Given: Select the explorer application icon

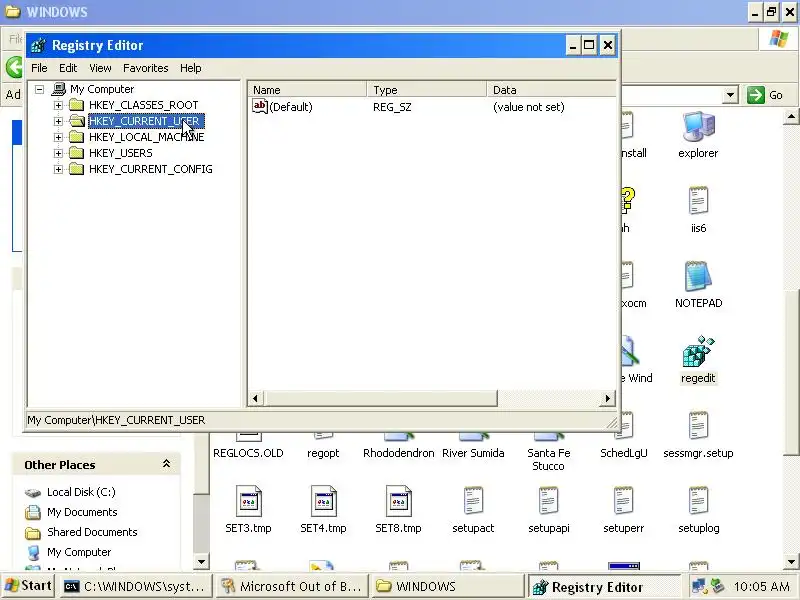Looking at the screenshot, I should click(x=698, y=127).
